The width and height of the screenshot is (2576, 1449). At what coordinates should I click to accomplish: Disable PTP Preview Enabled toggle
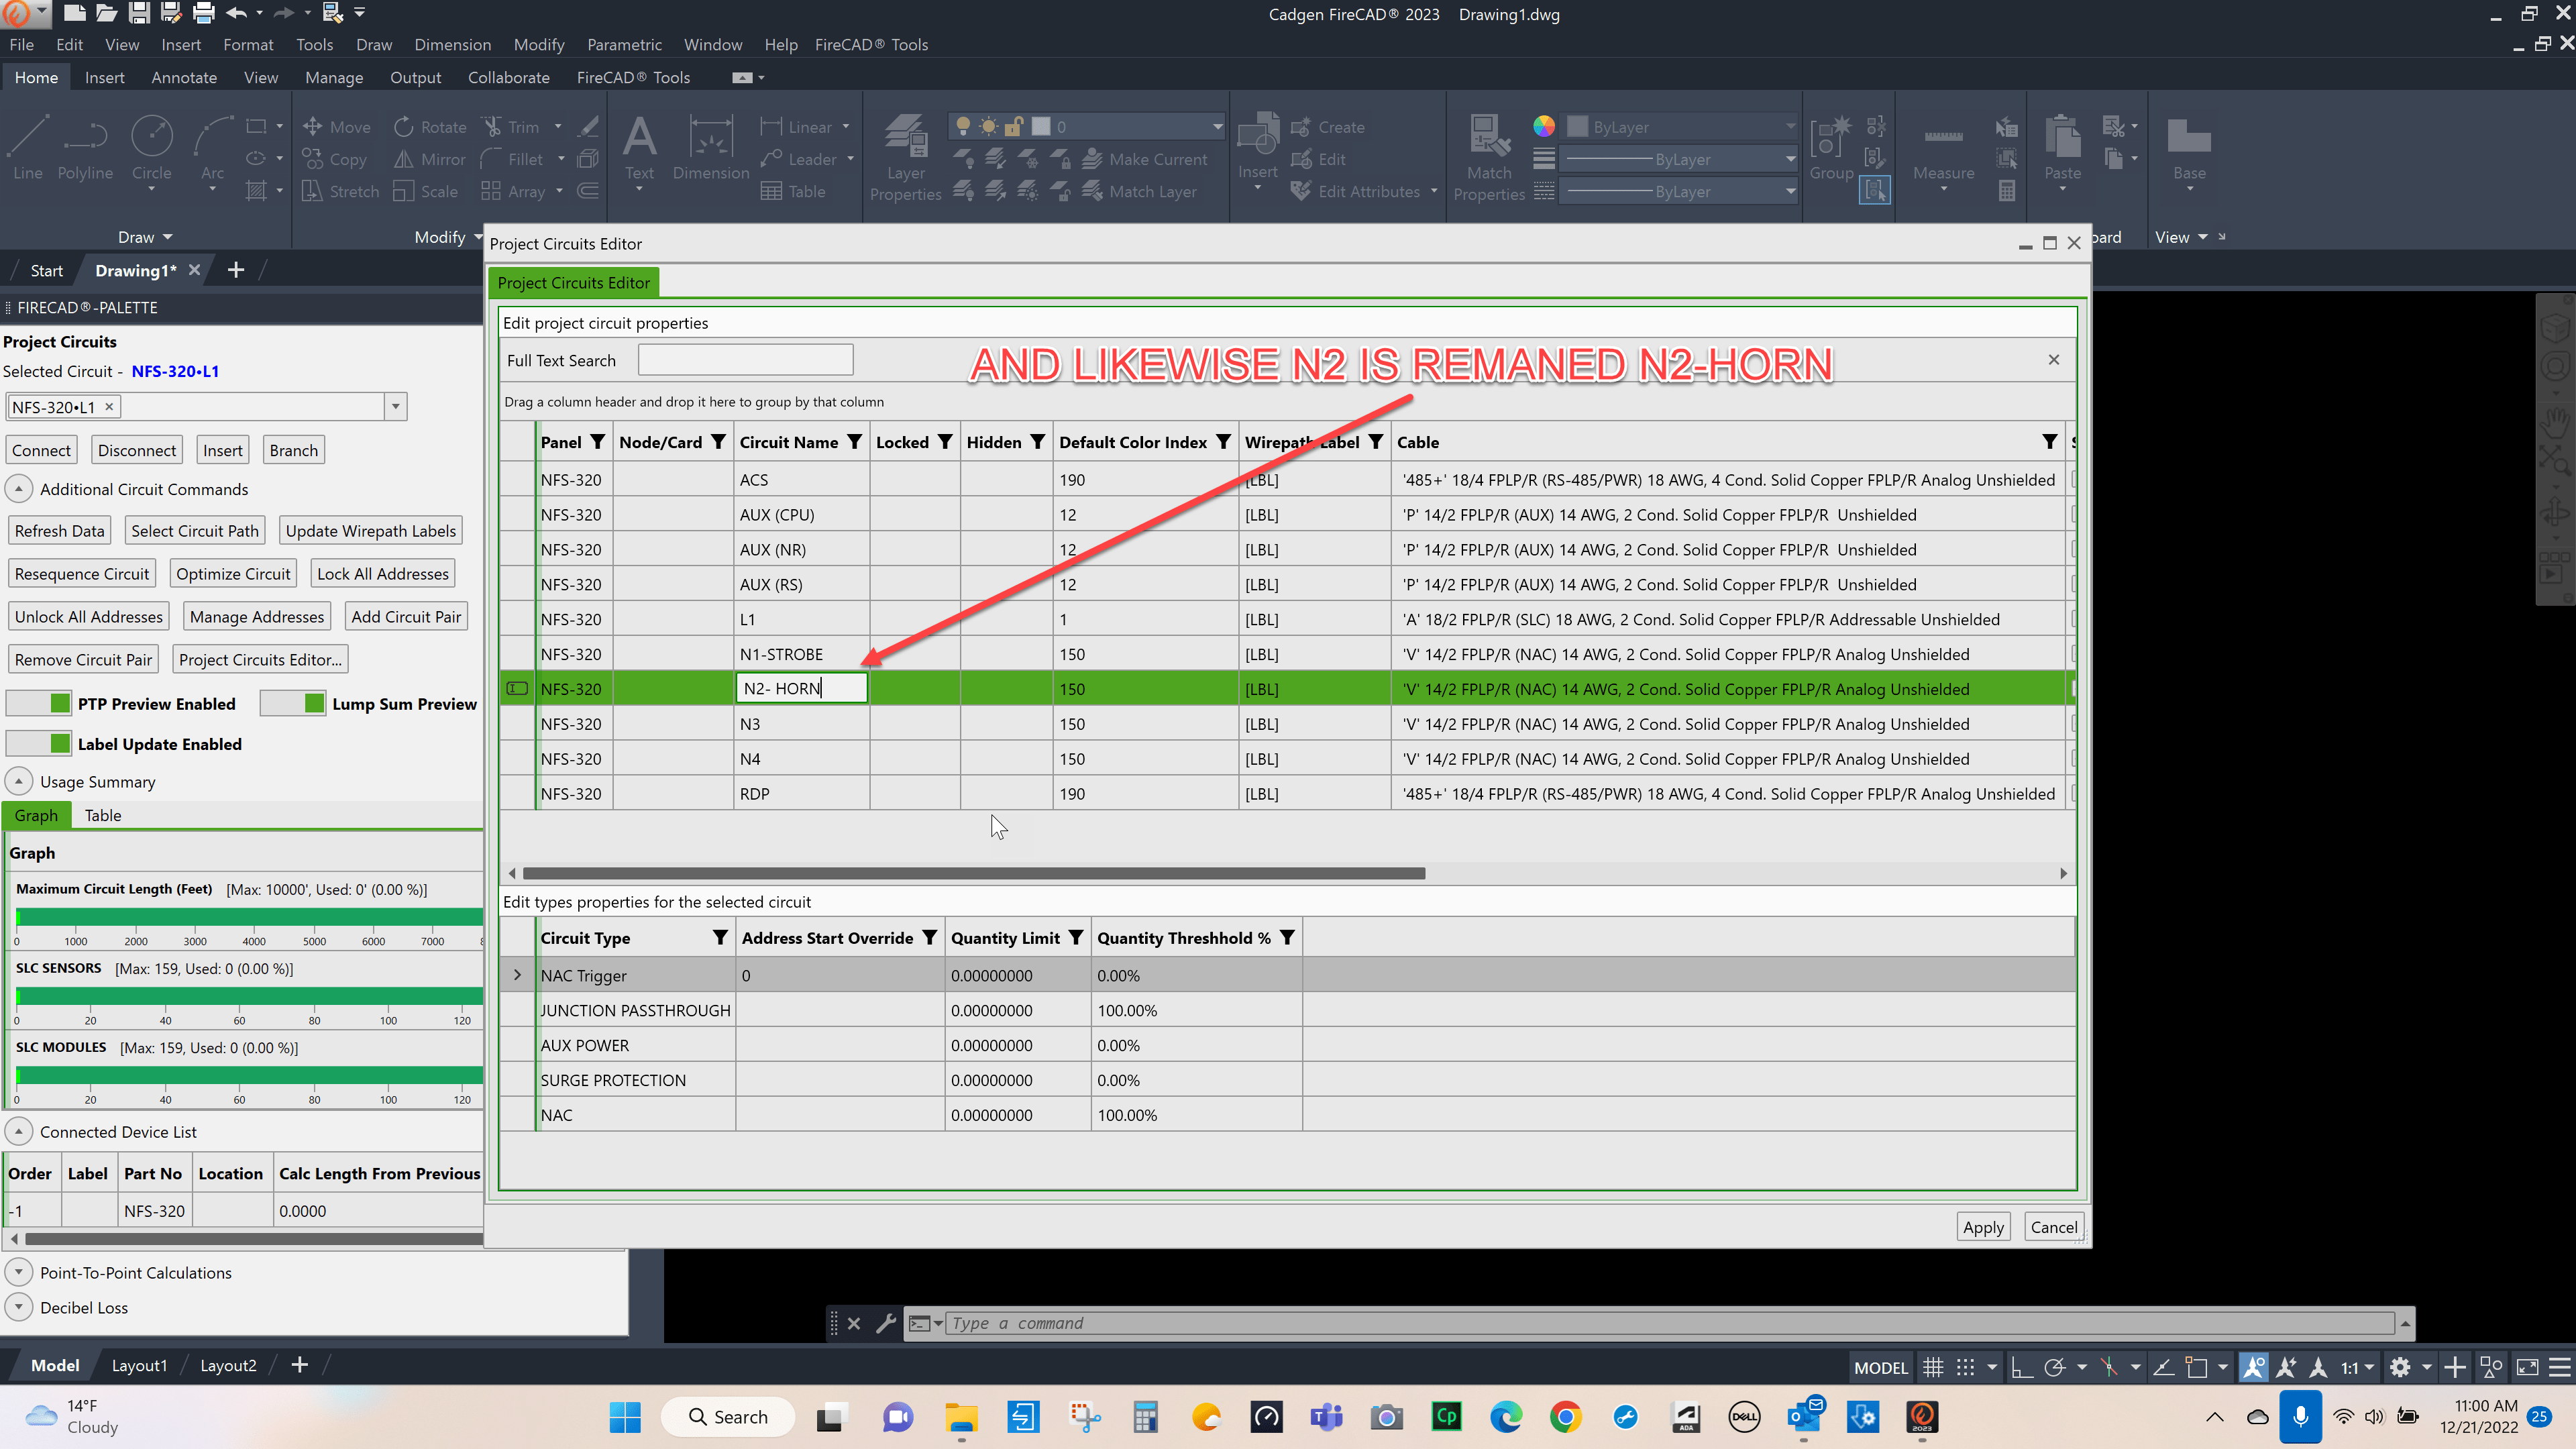38,703
